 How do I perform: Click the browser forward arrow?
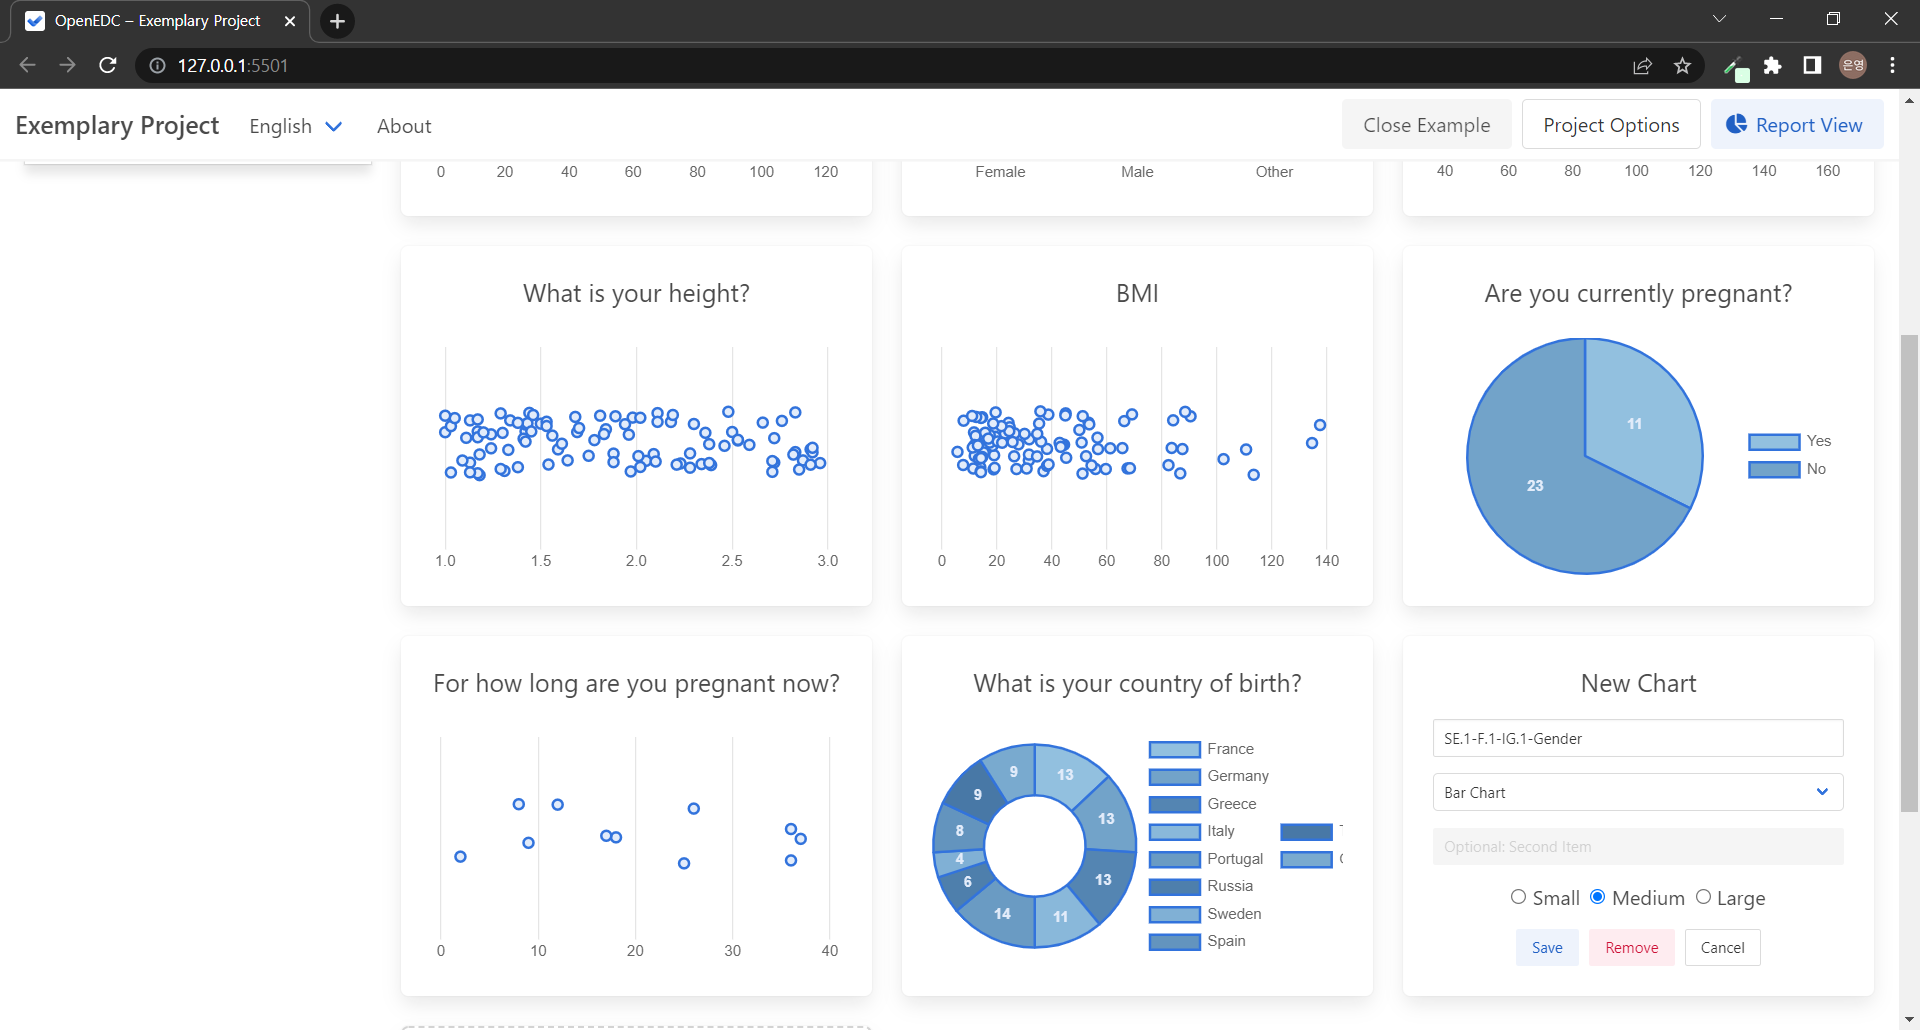(67, 65)
